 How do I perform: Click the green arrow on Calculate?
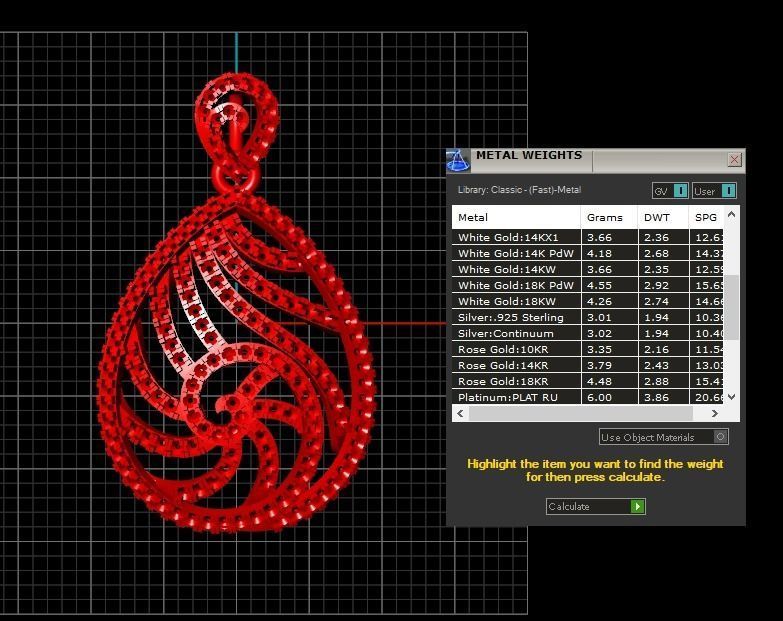[637, 506]
